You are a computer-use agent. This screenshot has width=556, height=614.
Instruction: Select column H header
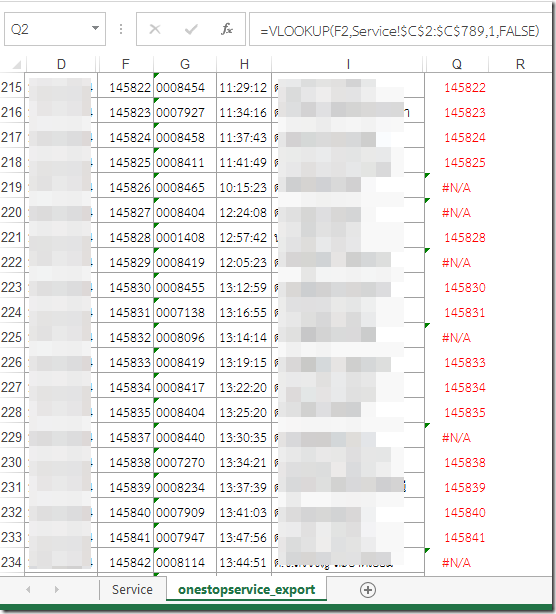click(x=244, y=64)
